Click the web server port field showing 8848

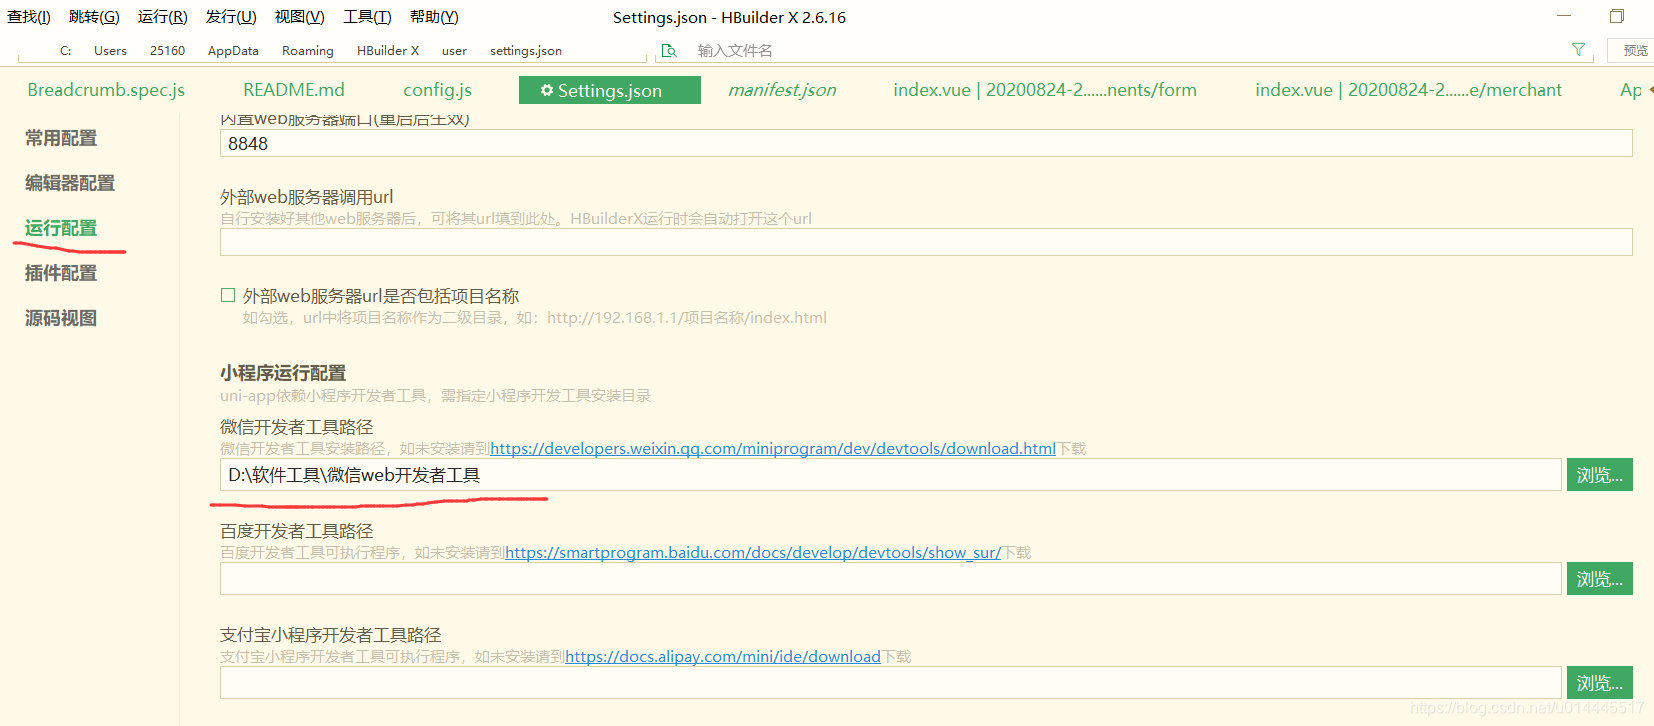926,143
